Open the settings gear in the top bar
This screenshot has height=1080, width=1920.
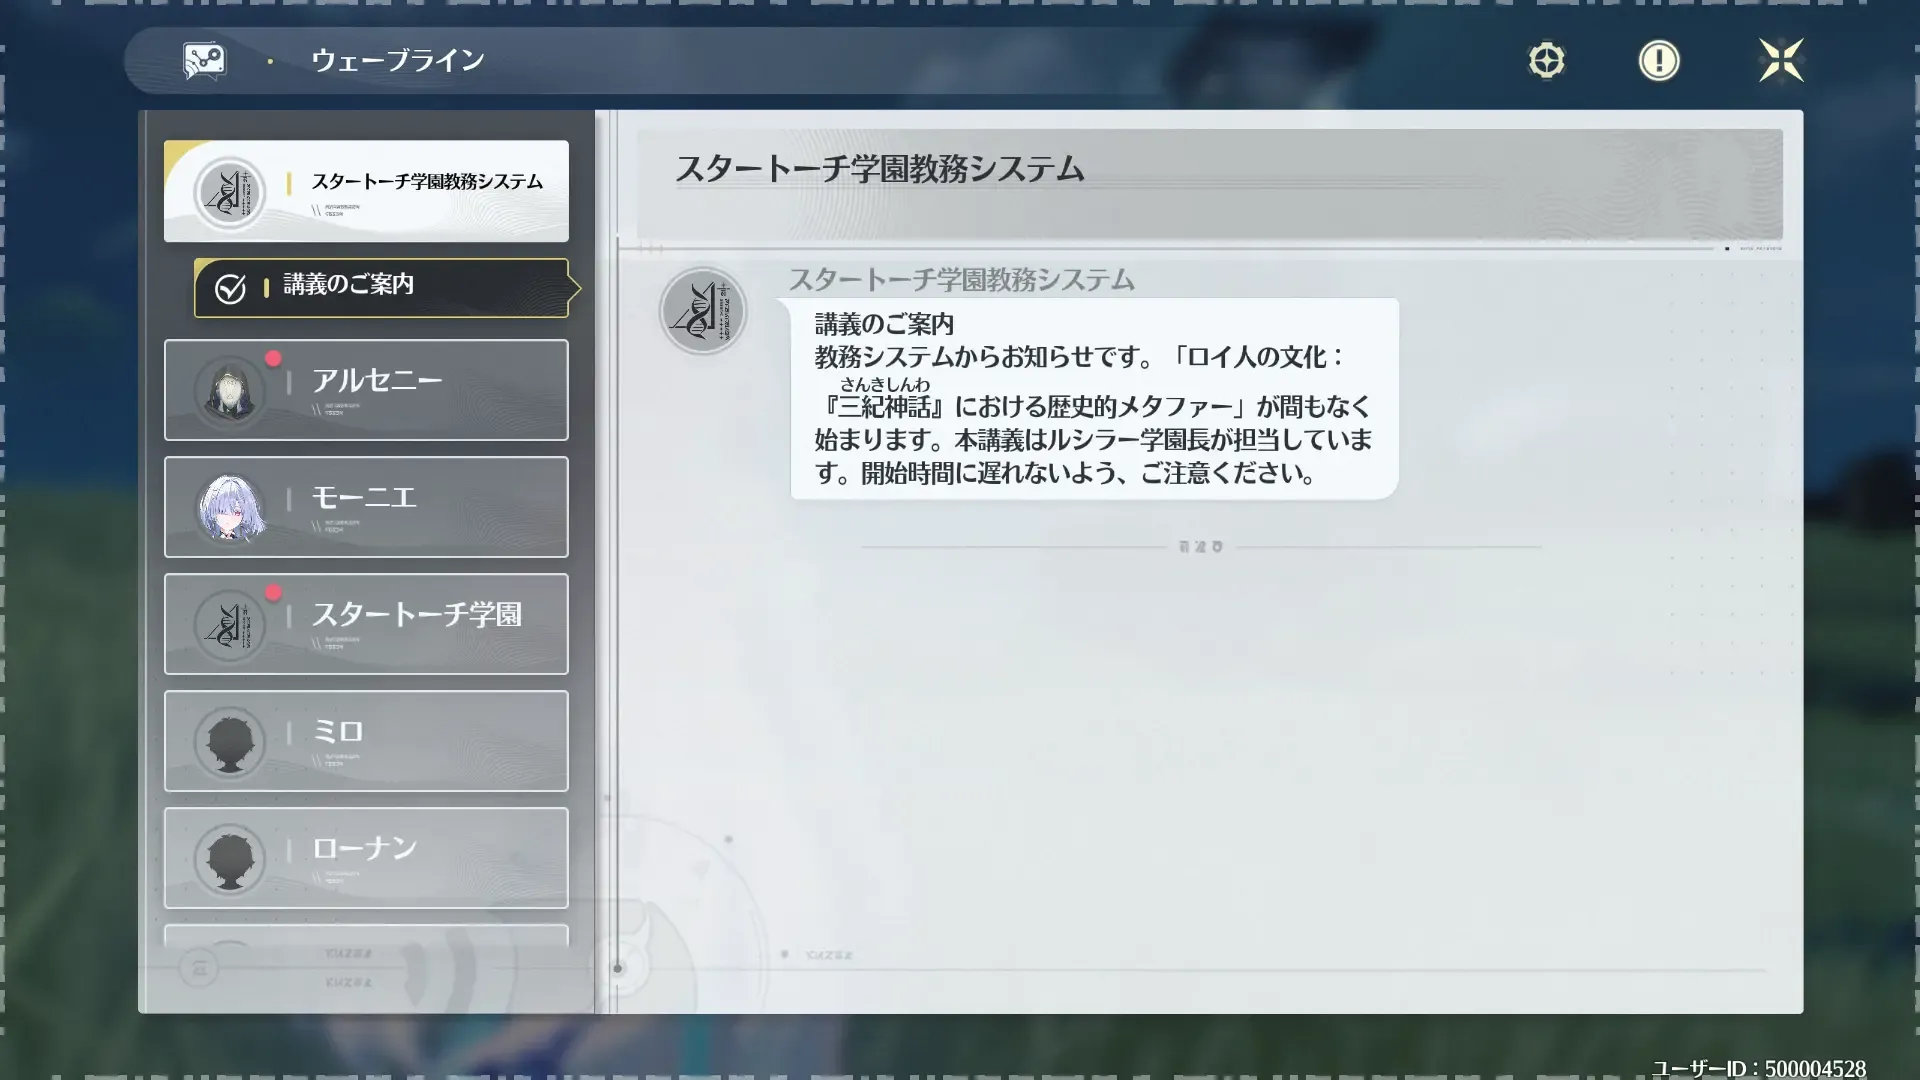tap(1547, 60)
